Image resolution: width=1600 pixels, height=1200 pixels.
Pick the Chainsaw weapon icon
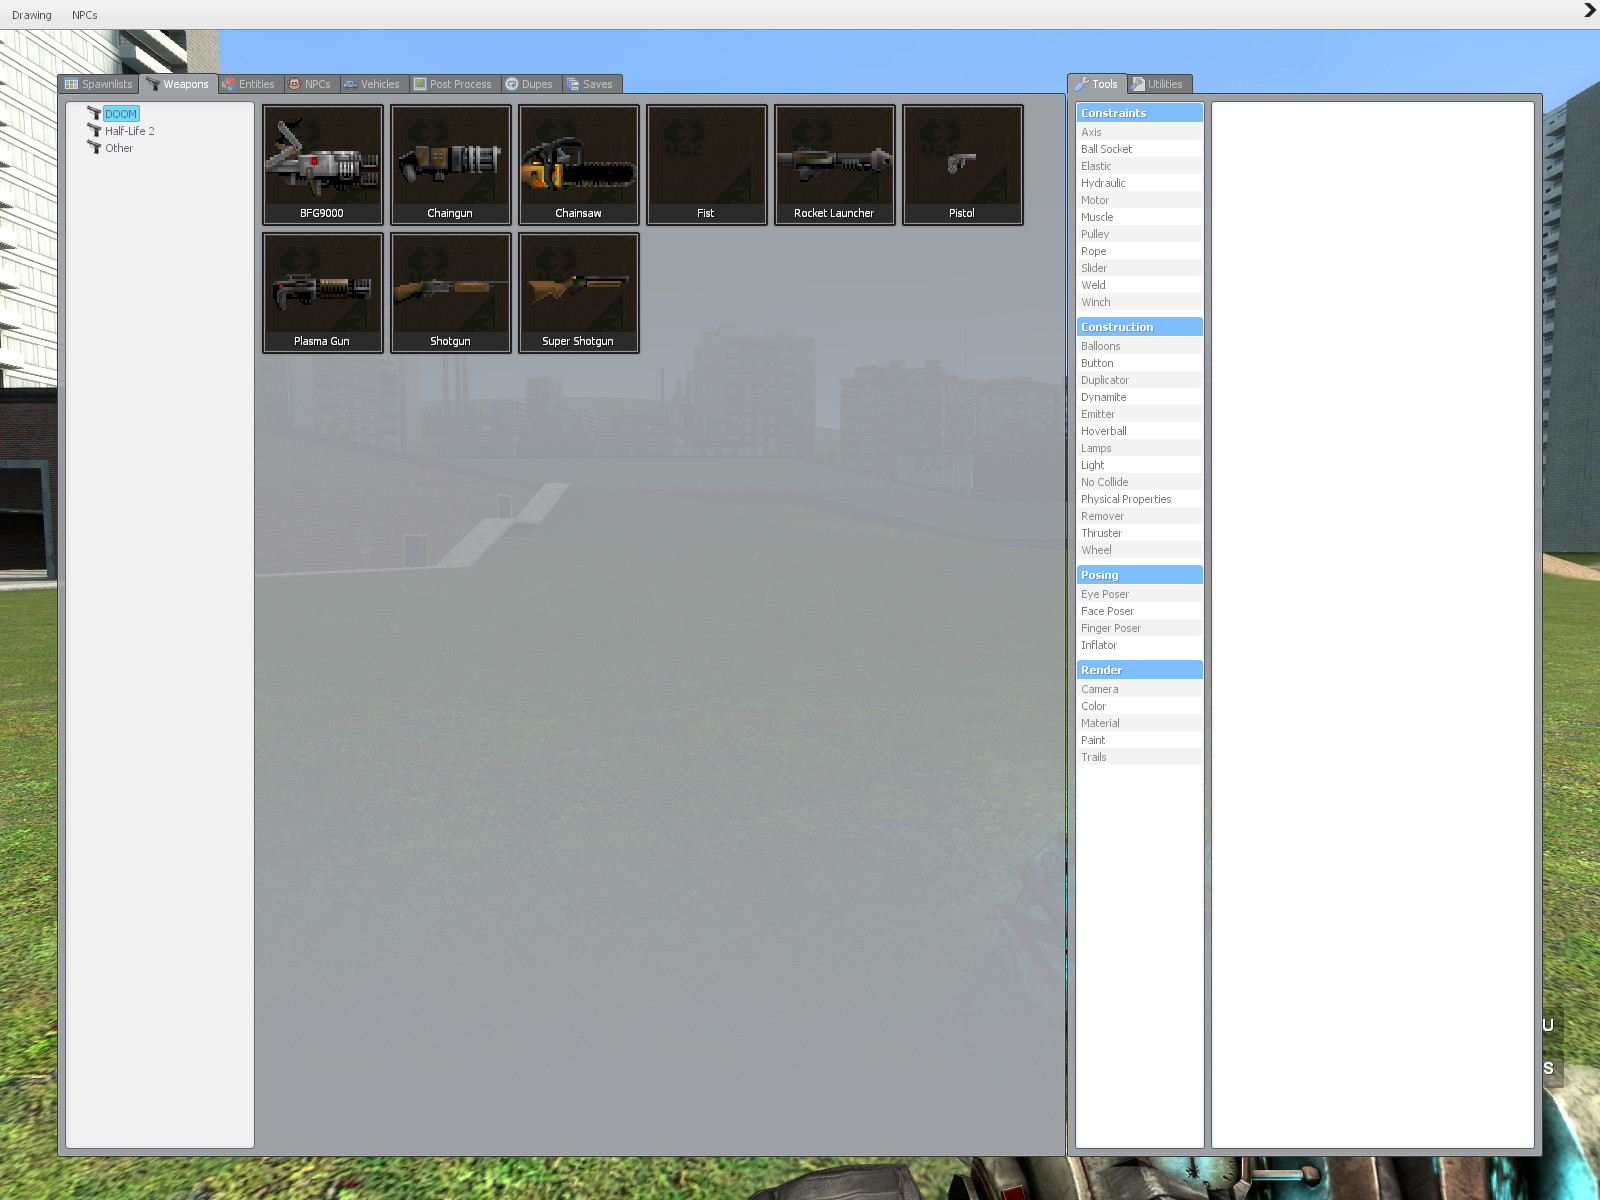click(x=579, y=165)
